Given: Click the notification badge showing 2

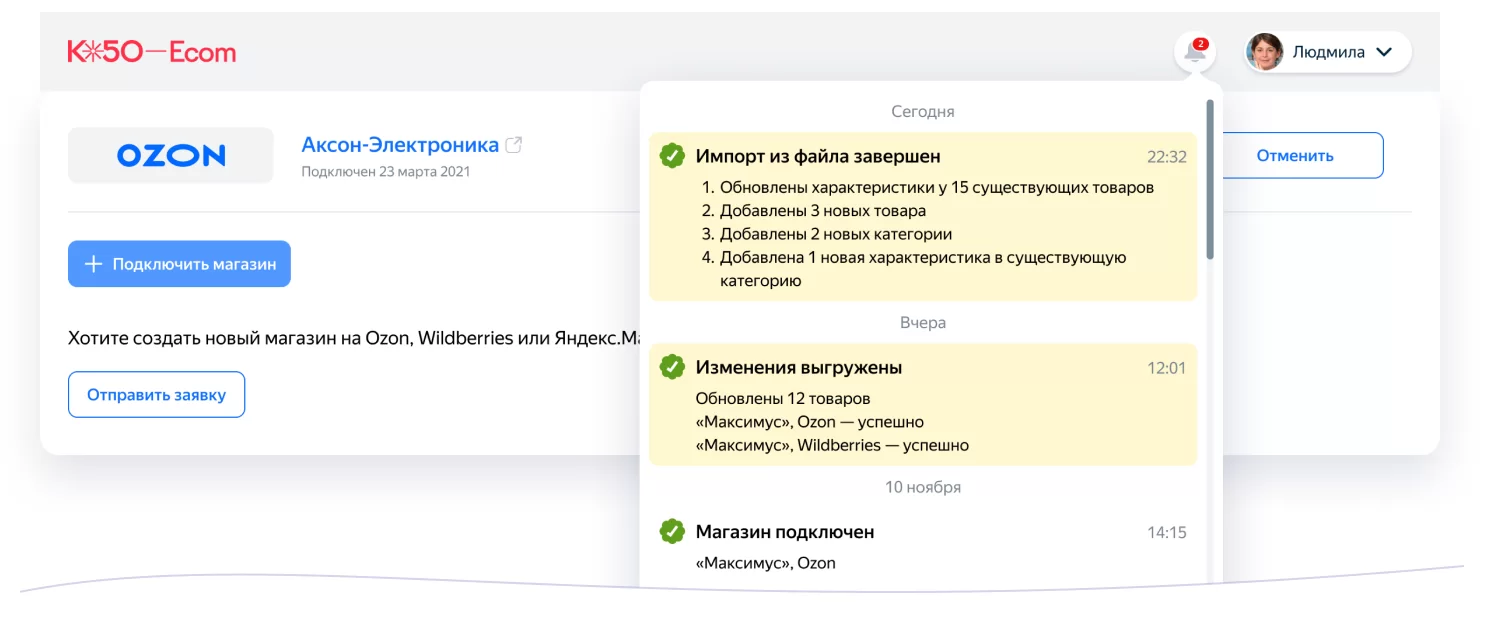Looking at the screenshot, I should tap(1199, 42).
